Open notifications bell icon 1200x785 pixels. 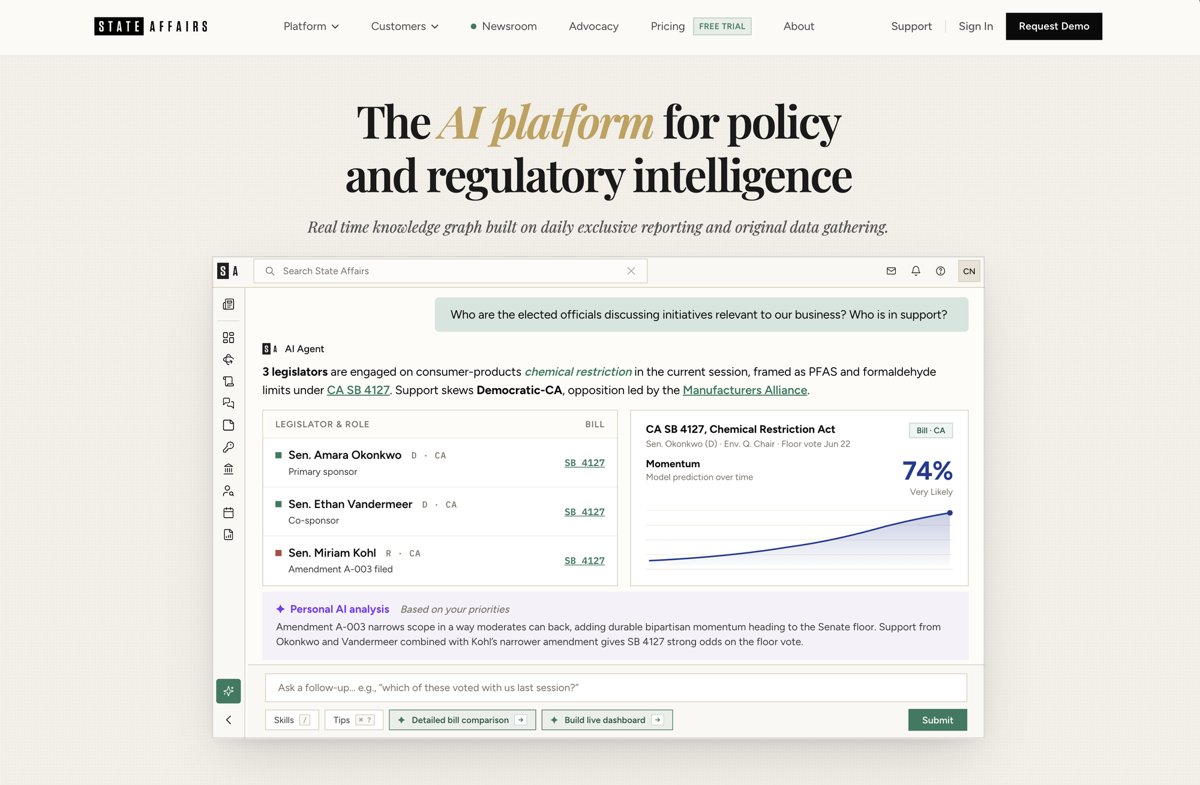point(916,271)
